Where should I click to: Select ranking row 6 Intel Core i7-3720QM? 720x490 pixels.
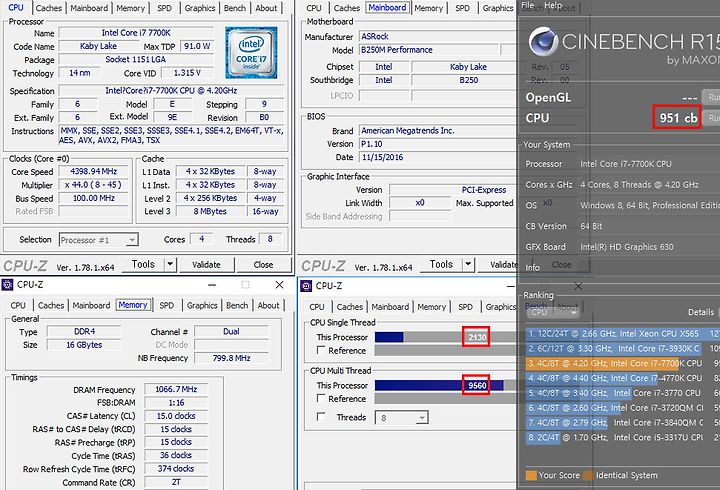click(x=623, y=408)
